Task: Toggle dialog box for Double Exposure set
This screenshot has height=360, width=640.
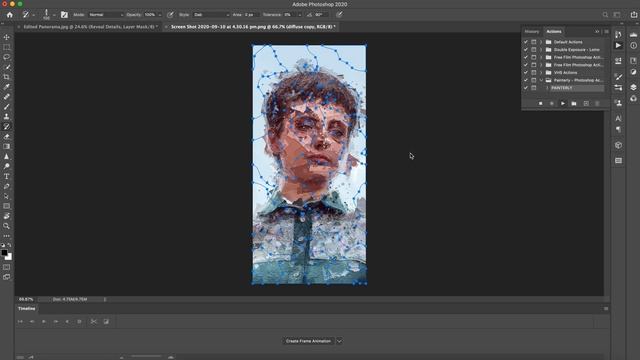Action: (533, 50)
